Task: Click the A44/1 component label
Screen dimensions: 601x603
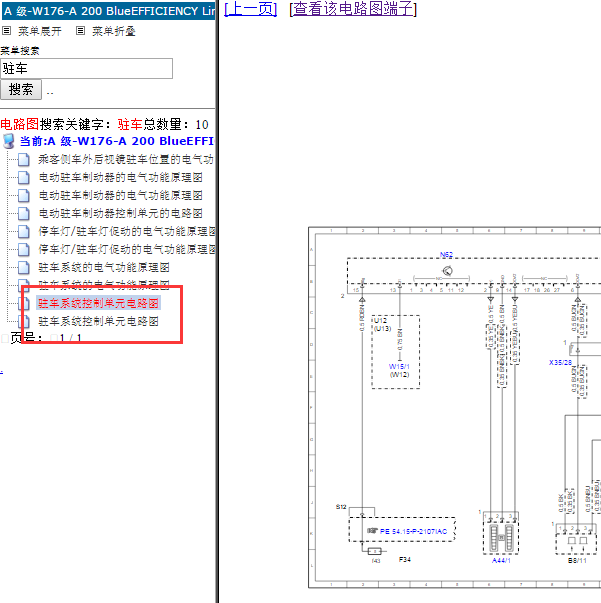Action: point(501,561)
